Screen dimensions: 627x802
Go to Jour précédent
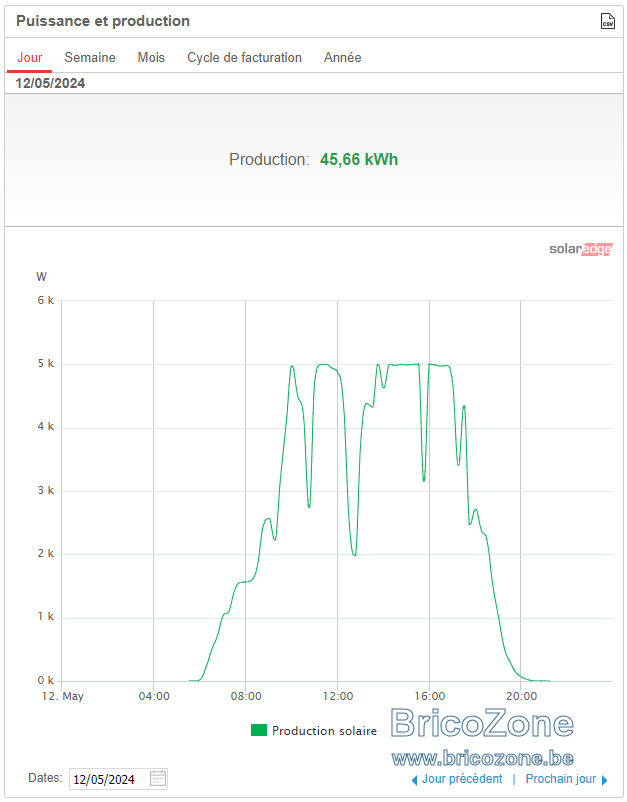tap(462, 779)
